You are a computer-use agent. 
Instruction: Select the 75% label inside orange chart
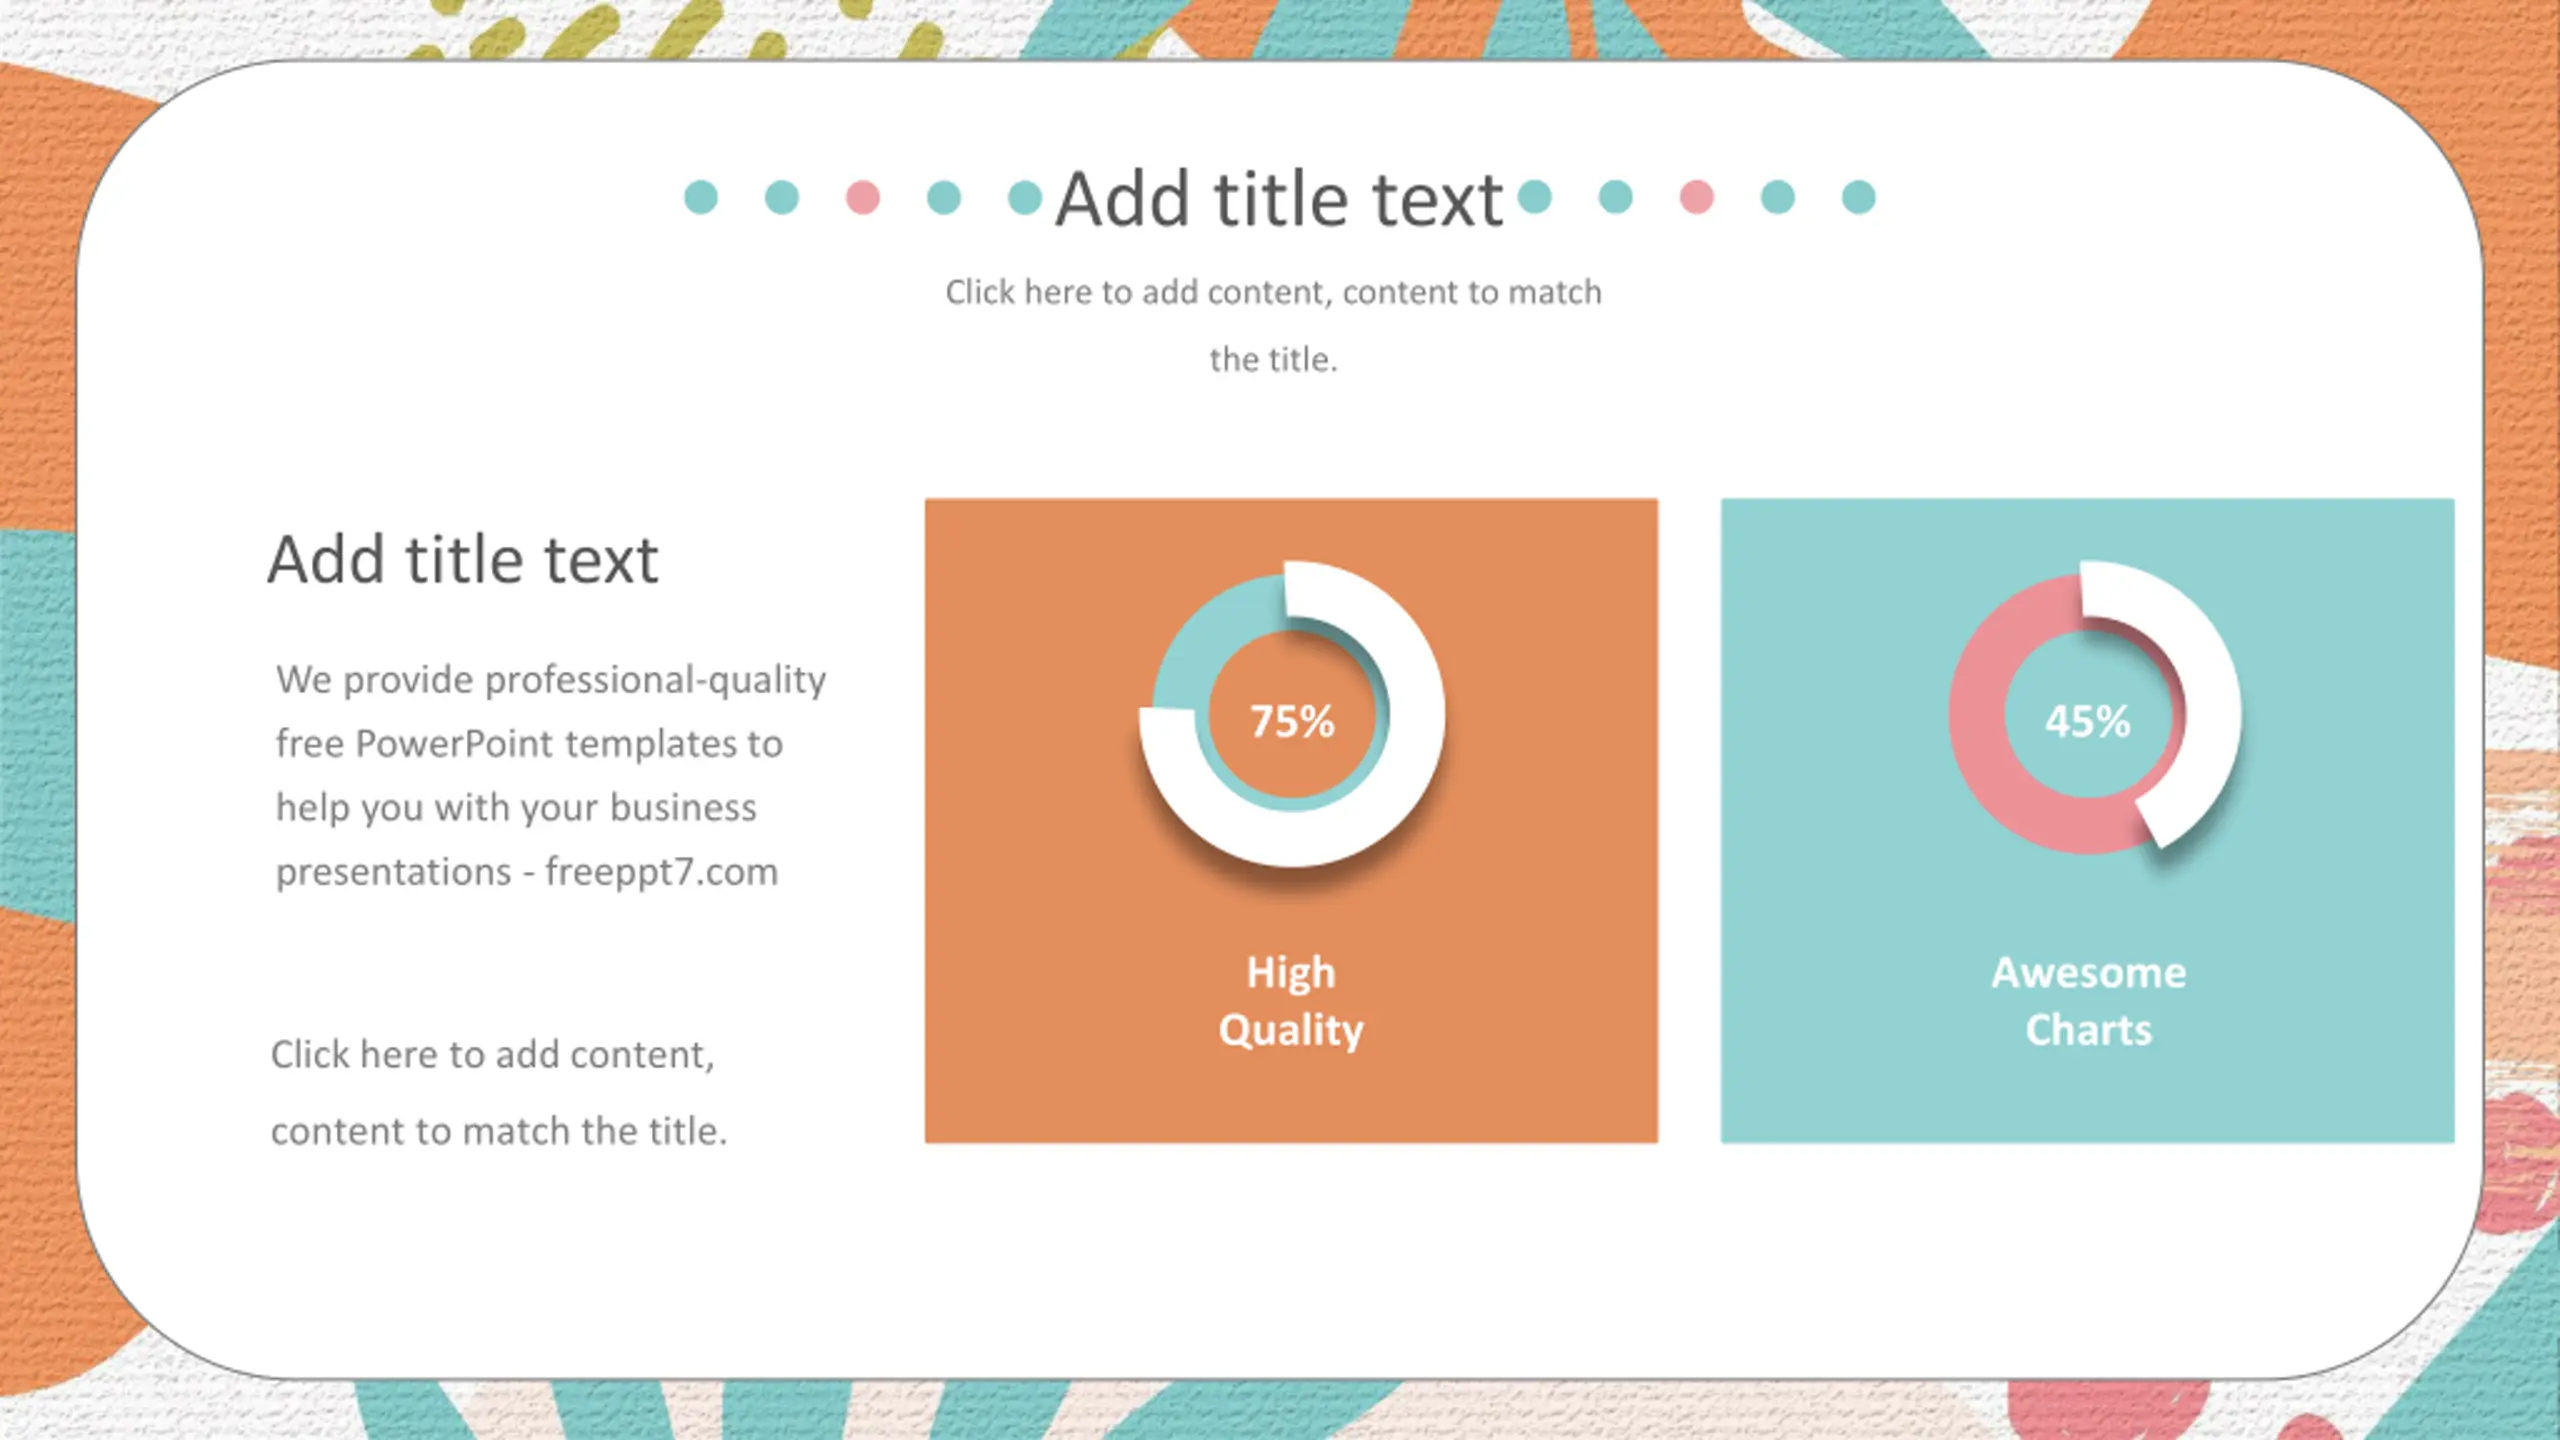point(1292,721)
